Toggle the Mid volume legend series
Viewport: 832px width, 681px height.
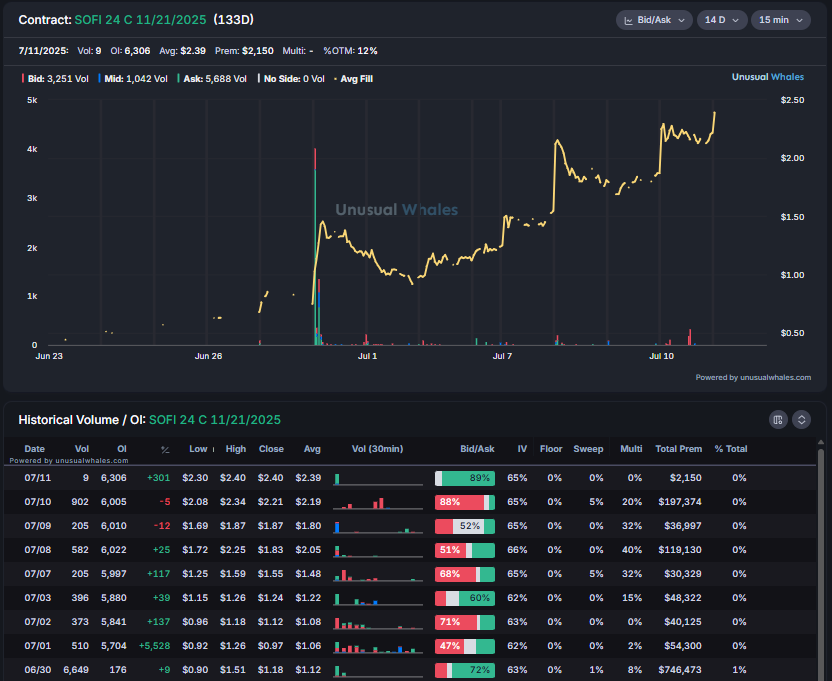click(133, 79)
